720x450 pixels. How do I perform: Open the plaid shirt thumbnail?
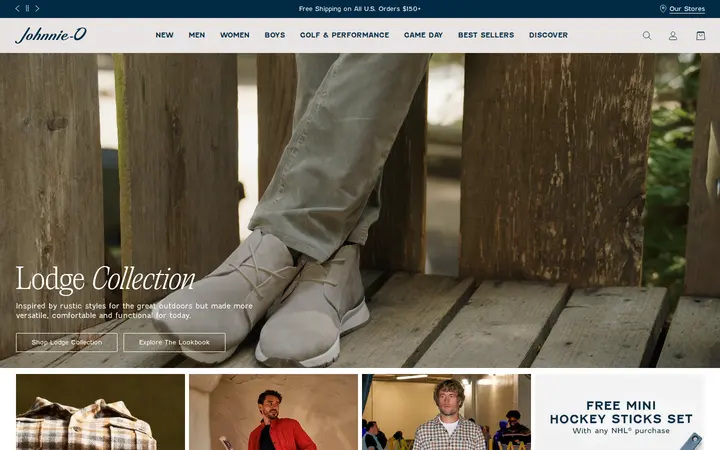[101, 412]
